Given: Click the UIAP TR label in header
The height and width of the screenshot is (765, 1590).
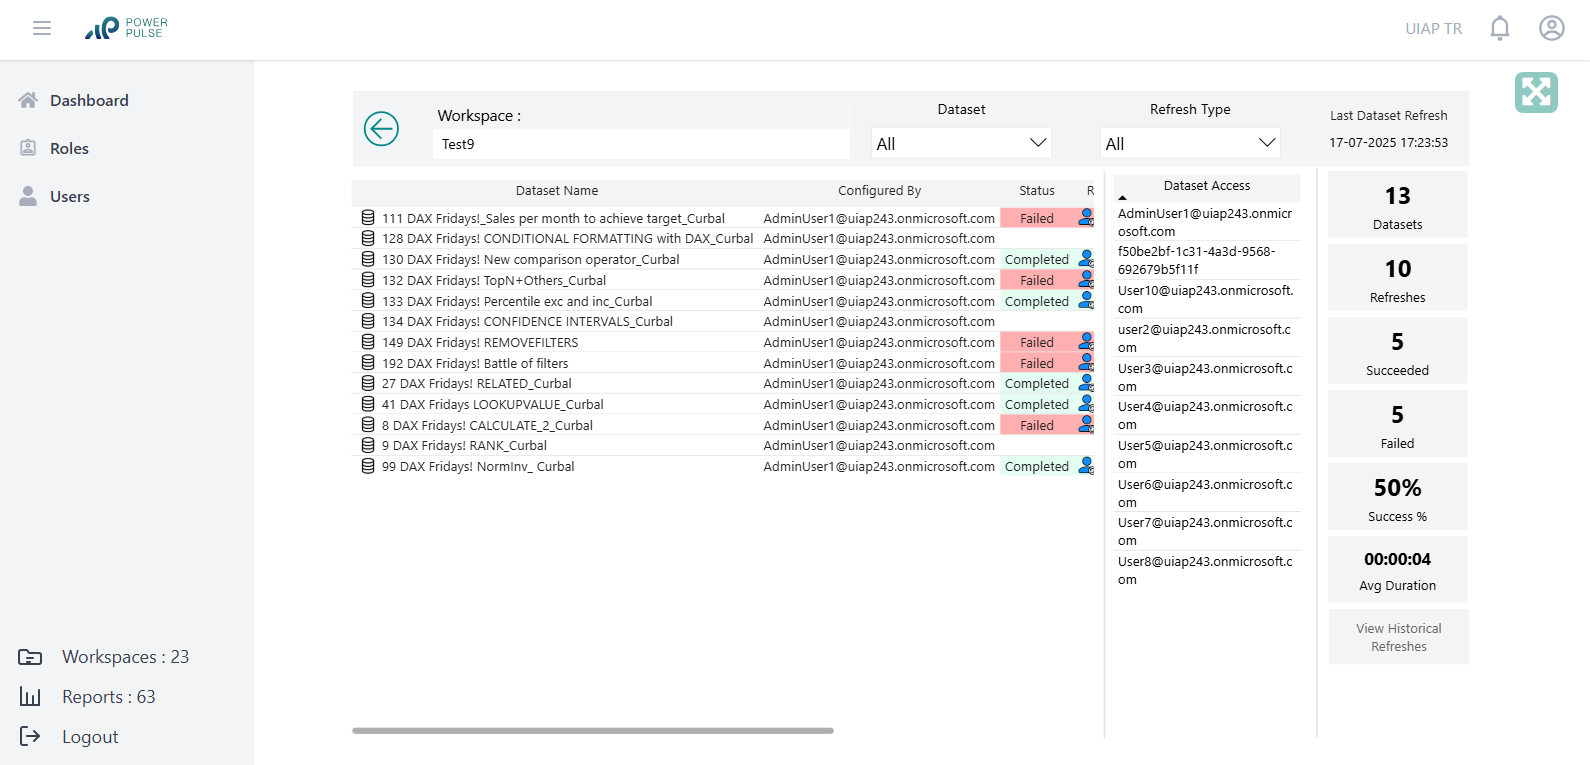Looking at the screenshot, I should tap(1433, 28).
